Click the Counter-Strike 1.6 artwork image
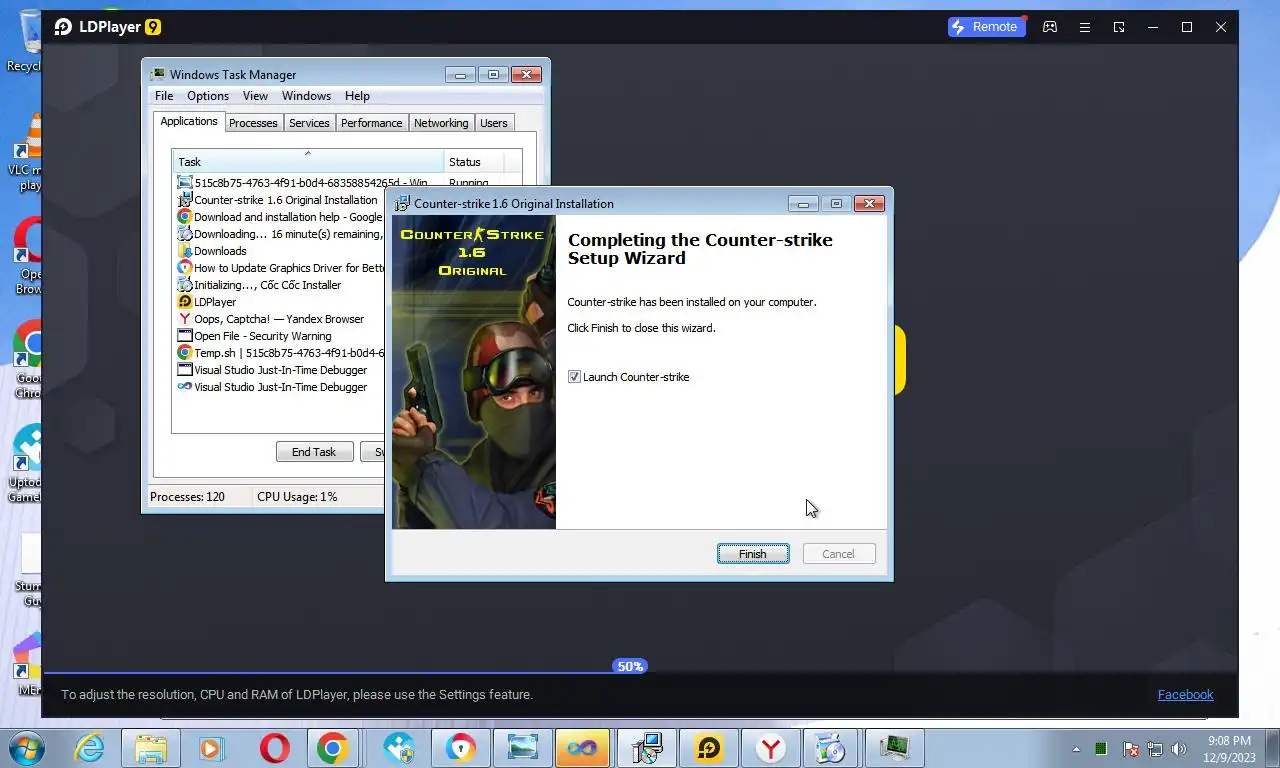Viewport: 1280px width, 768px height. coord(474,372)
